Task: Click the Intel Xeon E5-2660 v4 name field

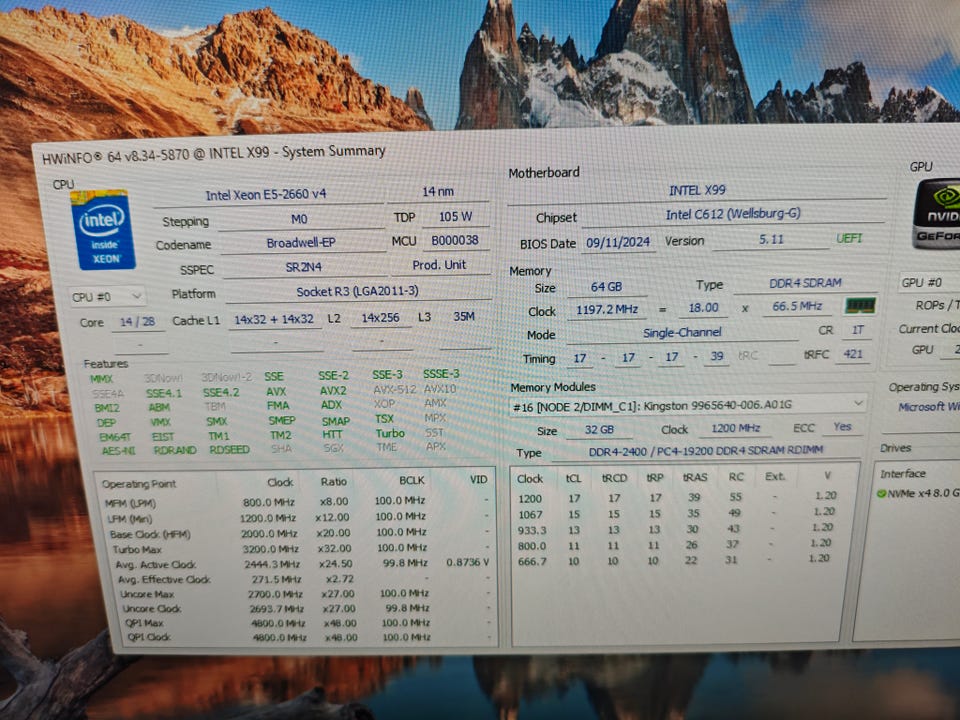Action: 266,195
